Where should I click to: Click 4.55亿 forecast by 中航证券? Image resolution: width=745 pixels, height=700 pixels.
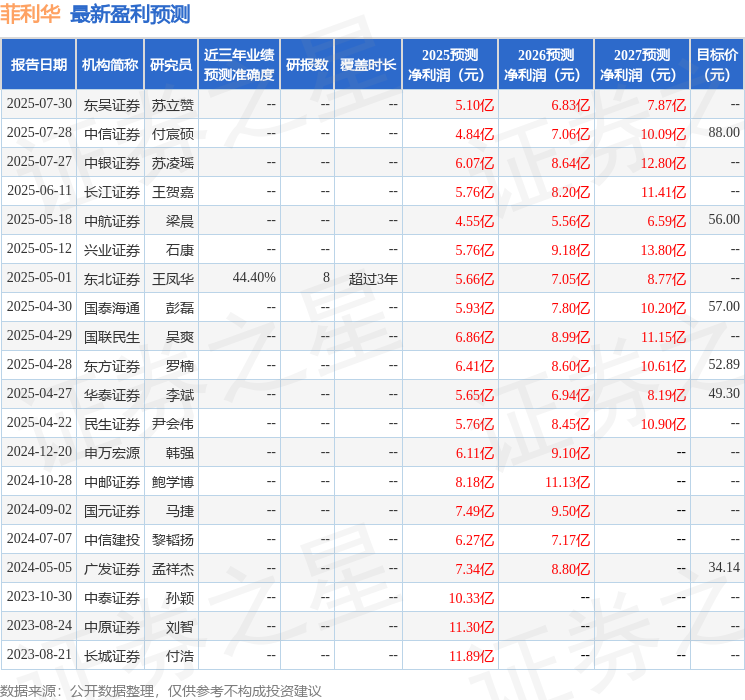pos(474,221)
